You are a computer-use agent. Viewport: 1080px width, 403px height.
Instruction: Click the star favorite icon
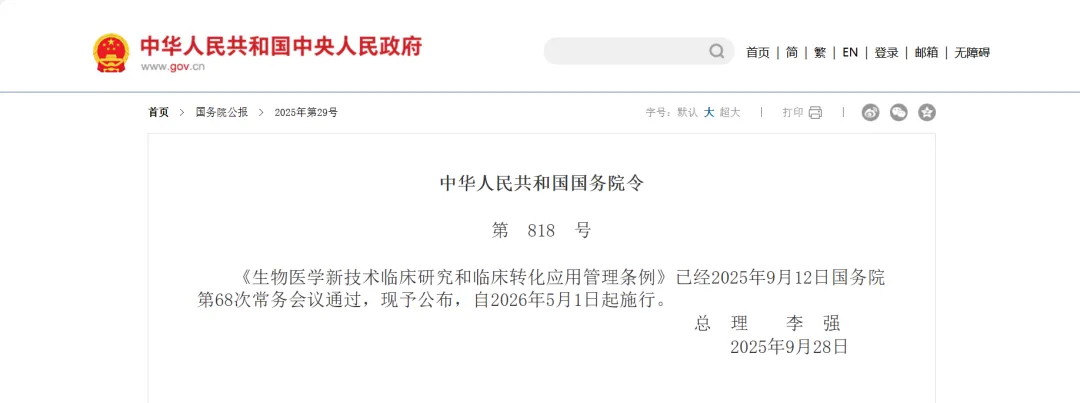pos(927,112)
